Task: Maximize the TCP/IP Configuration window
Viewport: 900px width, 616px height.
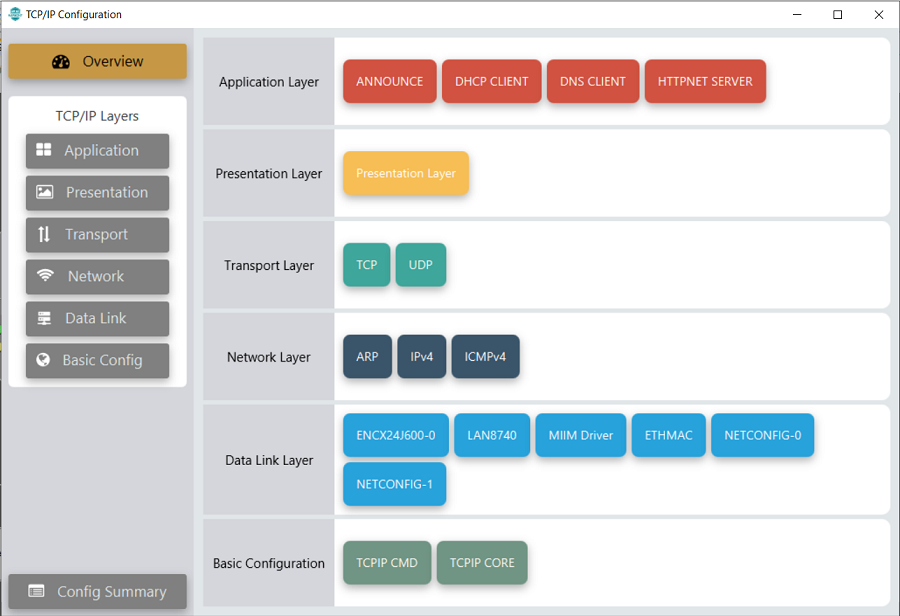Action: [837, 14]
